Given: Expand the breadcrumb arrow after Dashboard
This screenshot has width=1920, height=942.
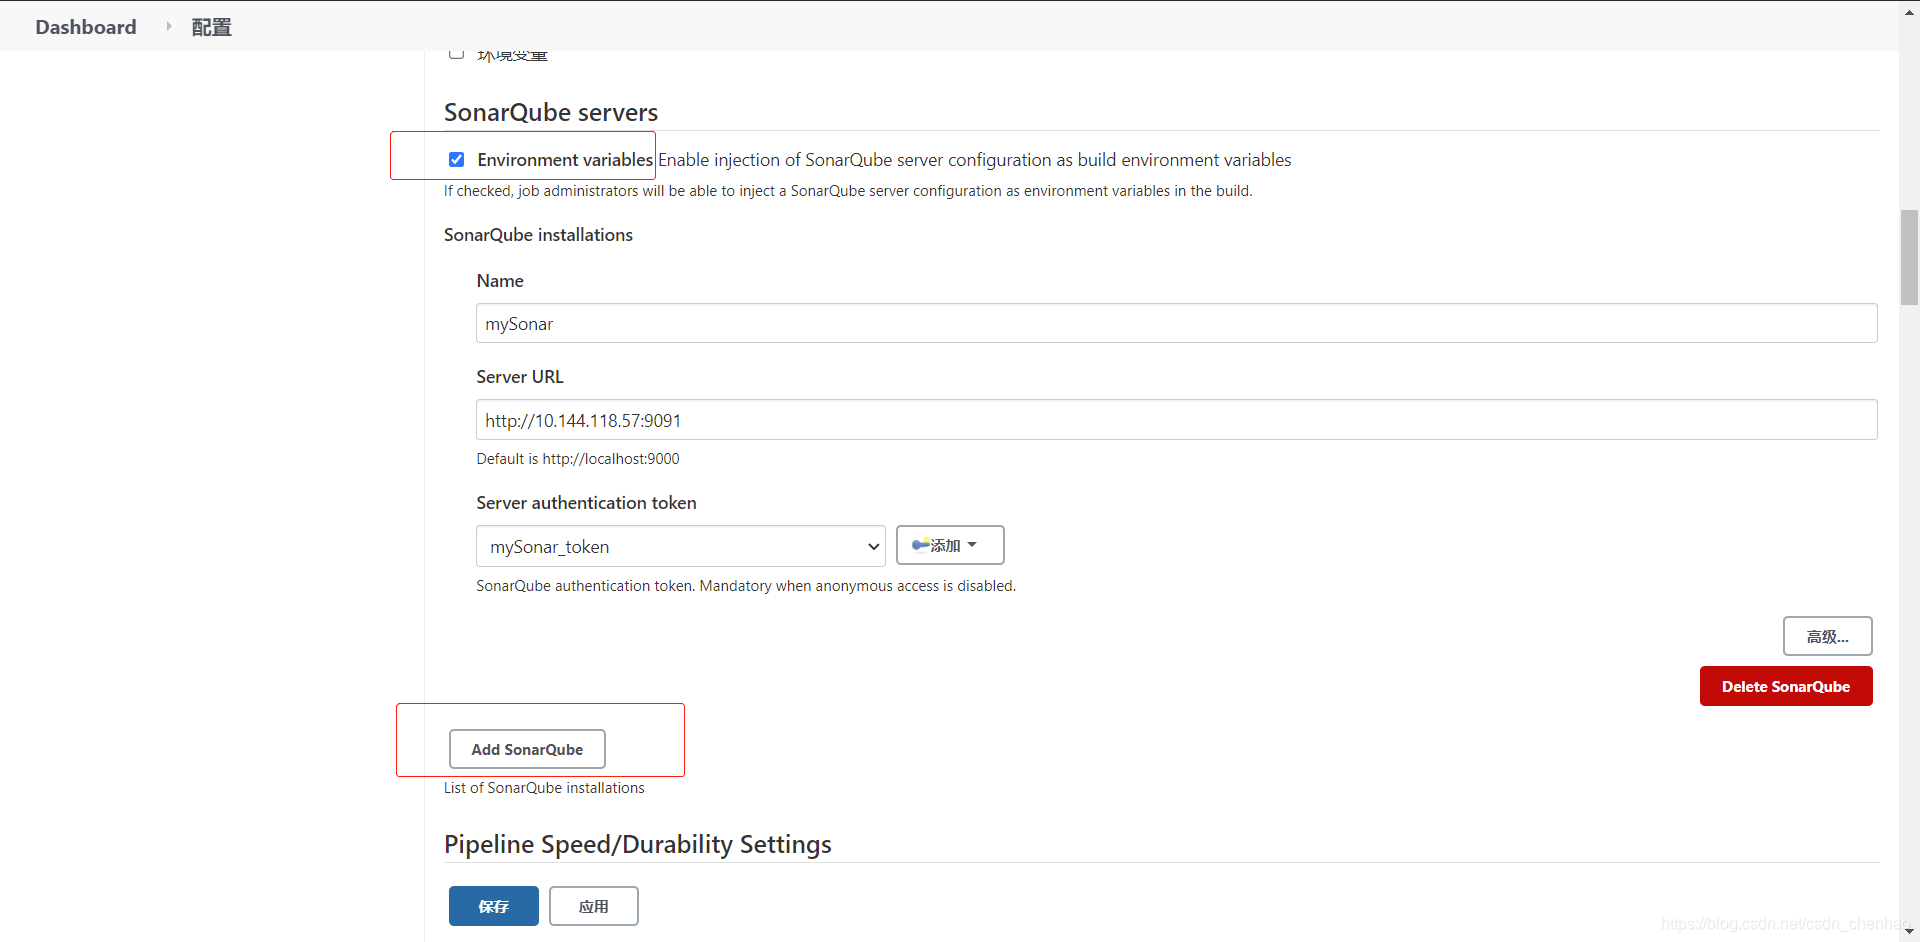Looking at the screenshot, I should click(x=168, y=27).
